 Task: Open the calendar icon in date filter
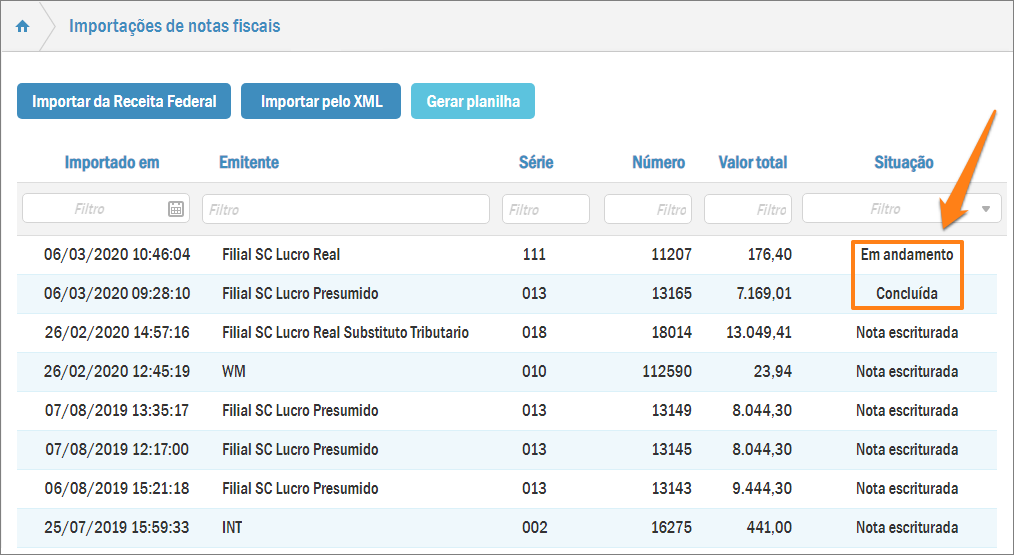(176, 209)
